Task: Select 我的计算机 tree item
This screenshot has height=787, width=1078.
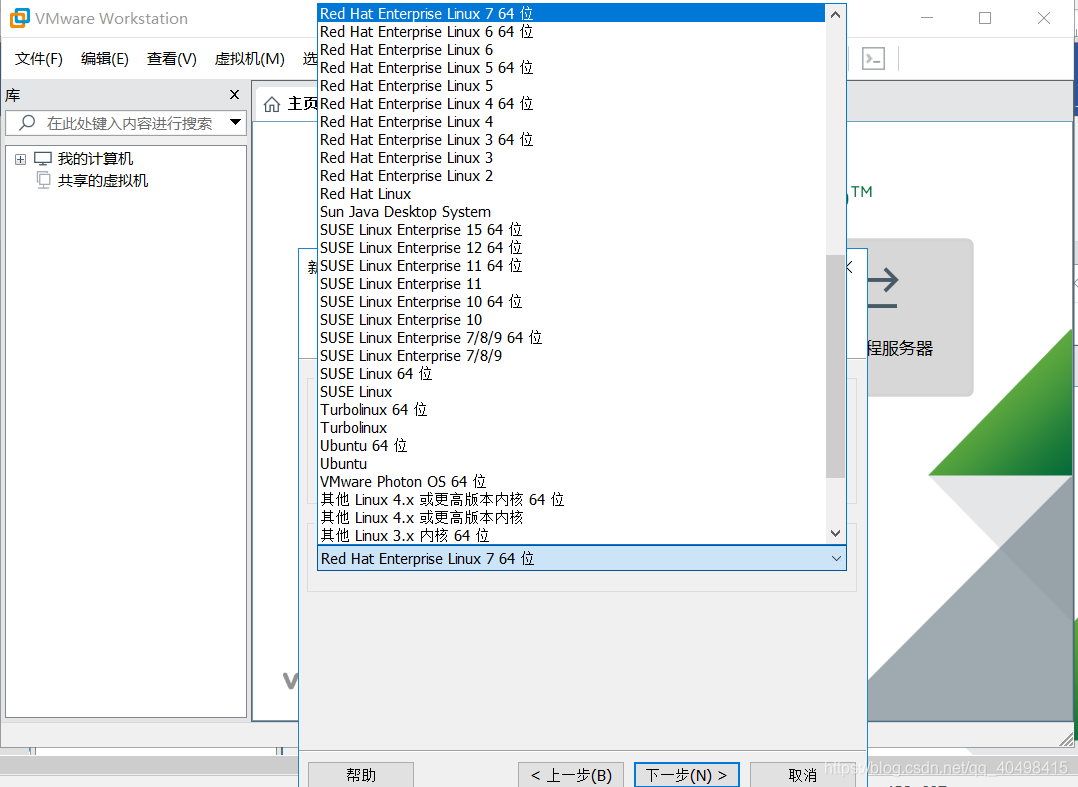Action: [95, 159]
